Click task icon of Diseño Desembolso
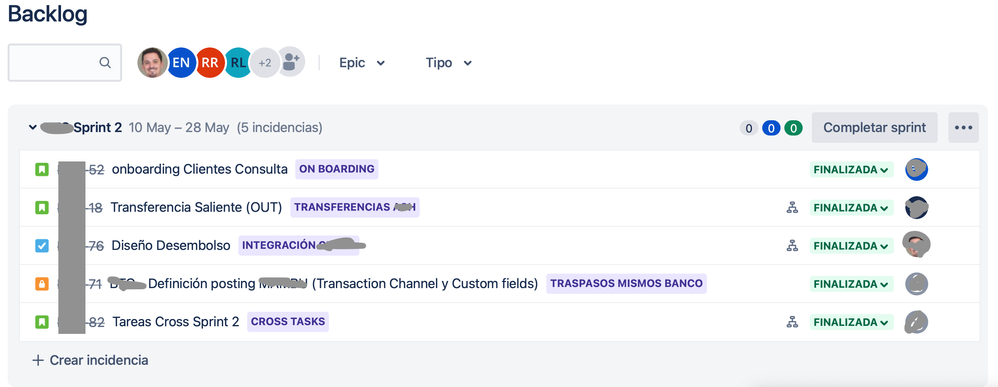This screenshot has height=387, width=998. [41, 246]
